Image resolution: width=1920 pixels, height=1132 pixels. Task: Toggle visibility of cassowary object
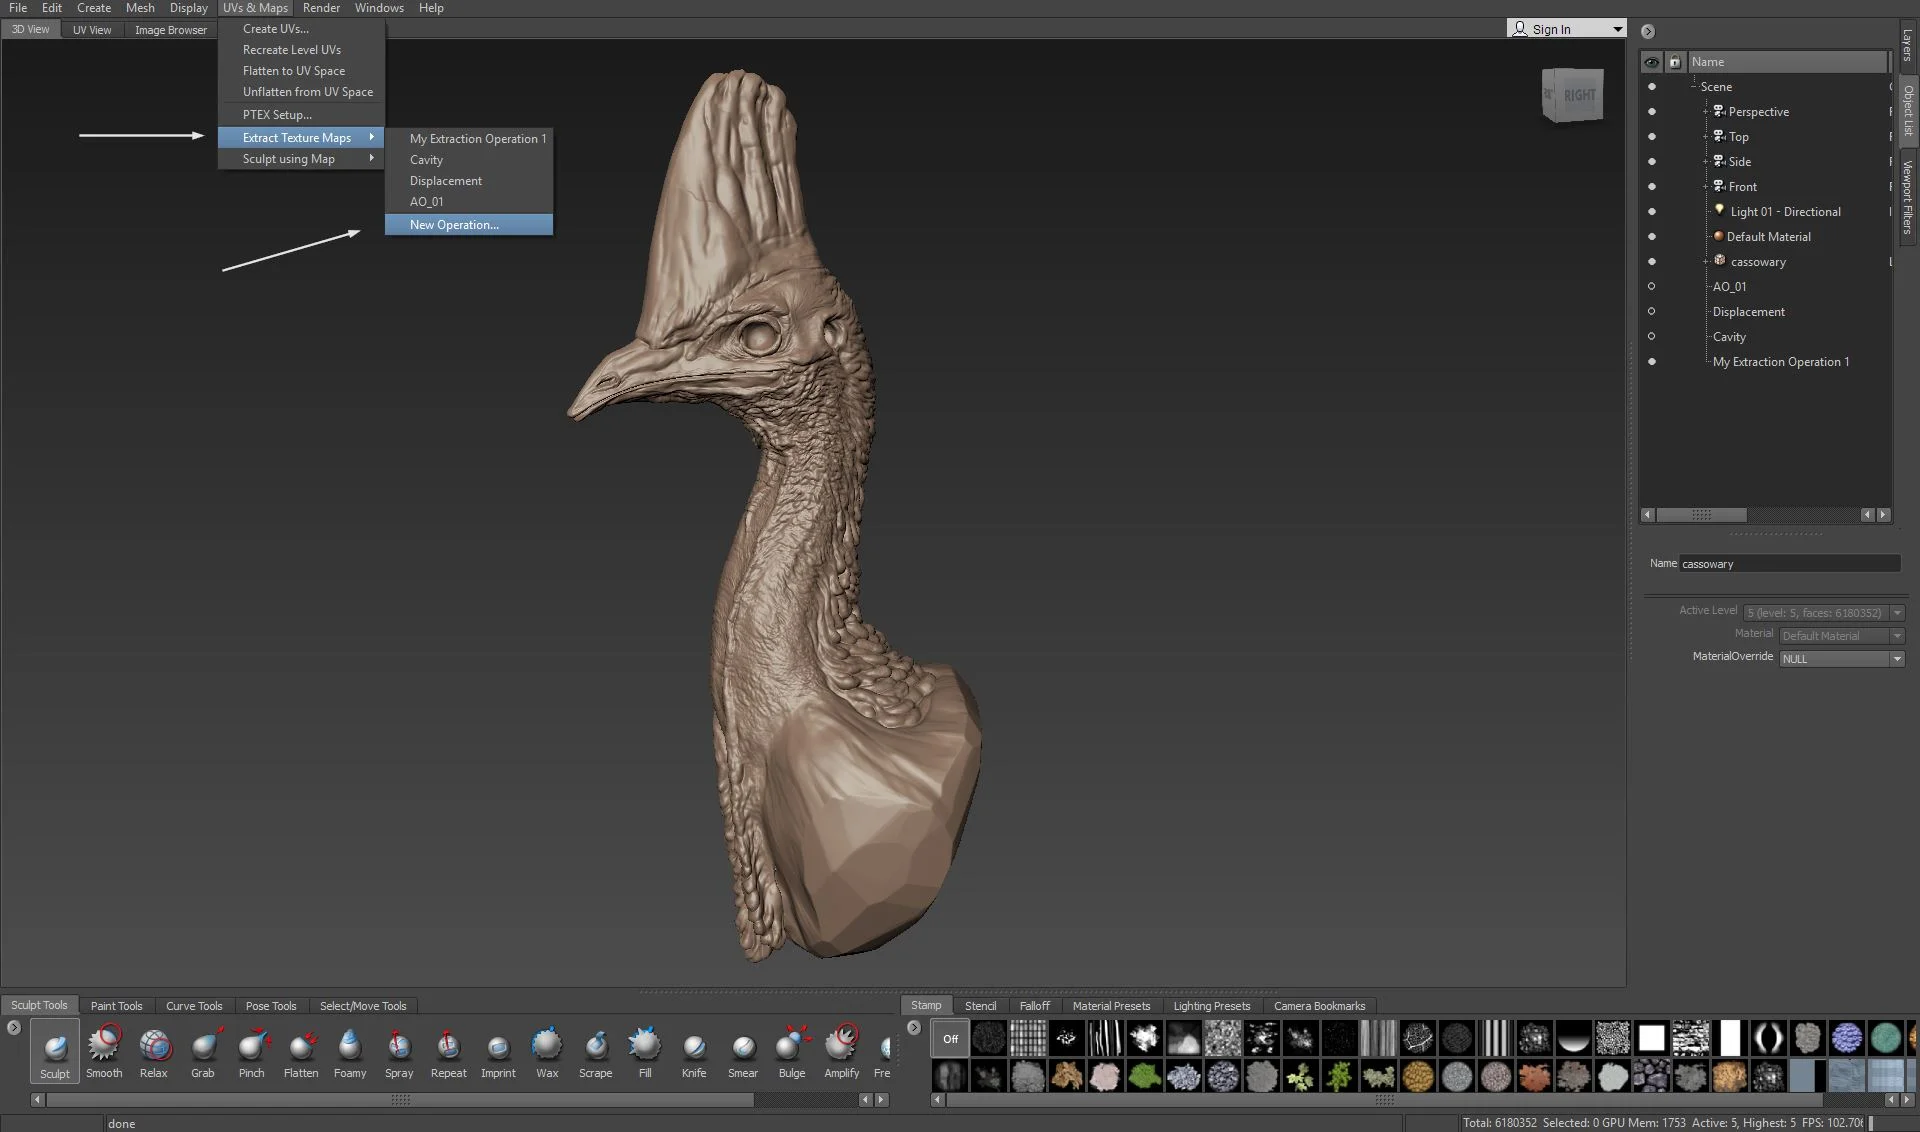pos(1651,262)
